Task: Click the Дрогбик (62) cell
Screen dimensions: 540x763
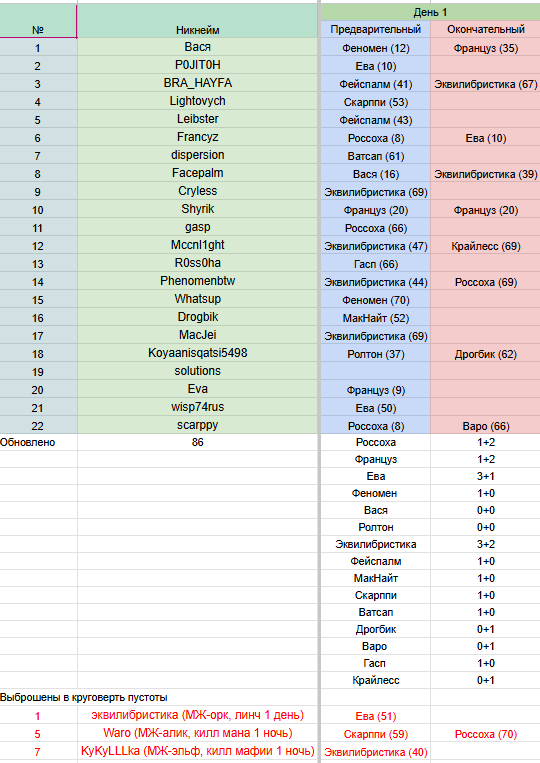Action: (486, 354)
